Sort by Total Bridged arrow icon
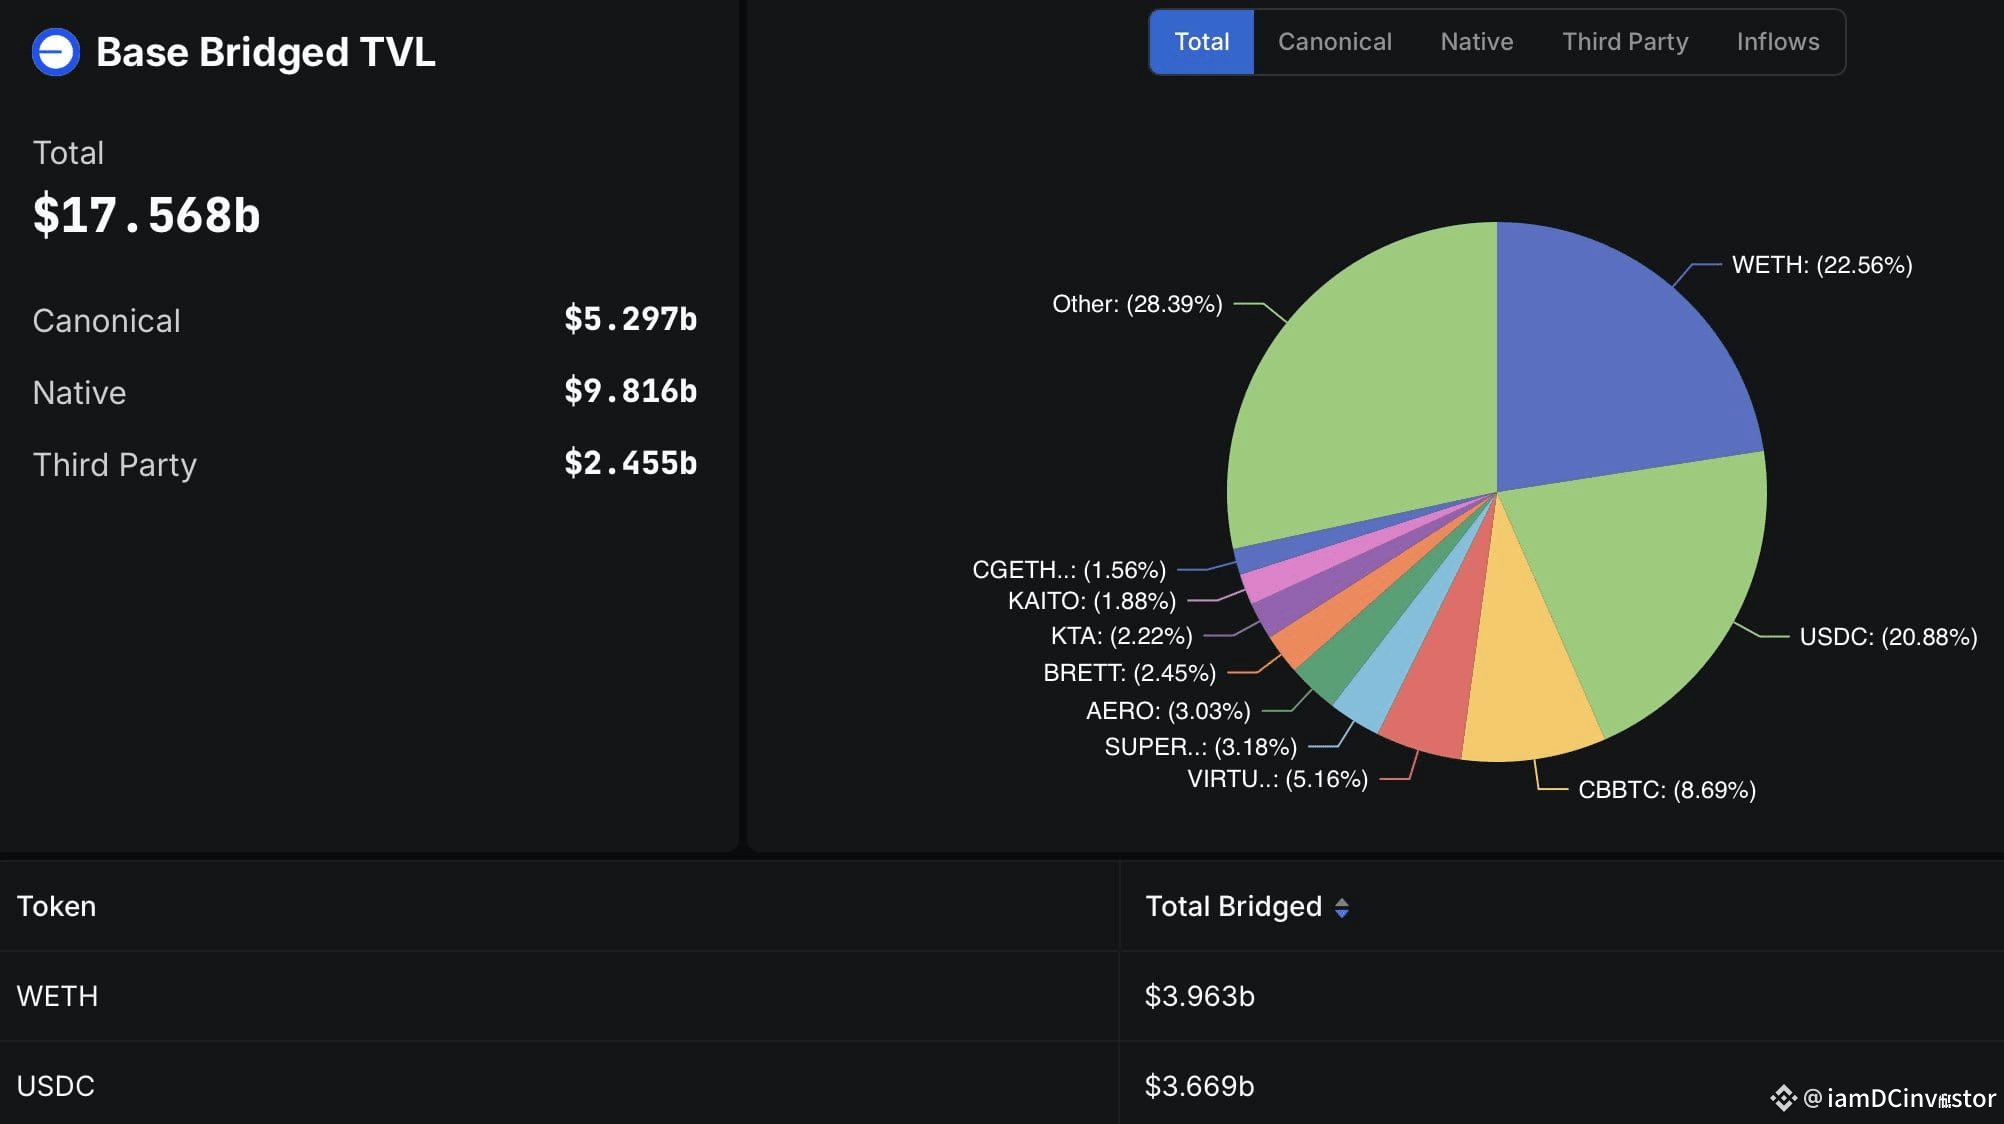This screenshot has height=1124, width=2004. (x=1342, y=907)
